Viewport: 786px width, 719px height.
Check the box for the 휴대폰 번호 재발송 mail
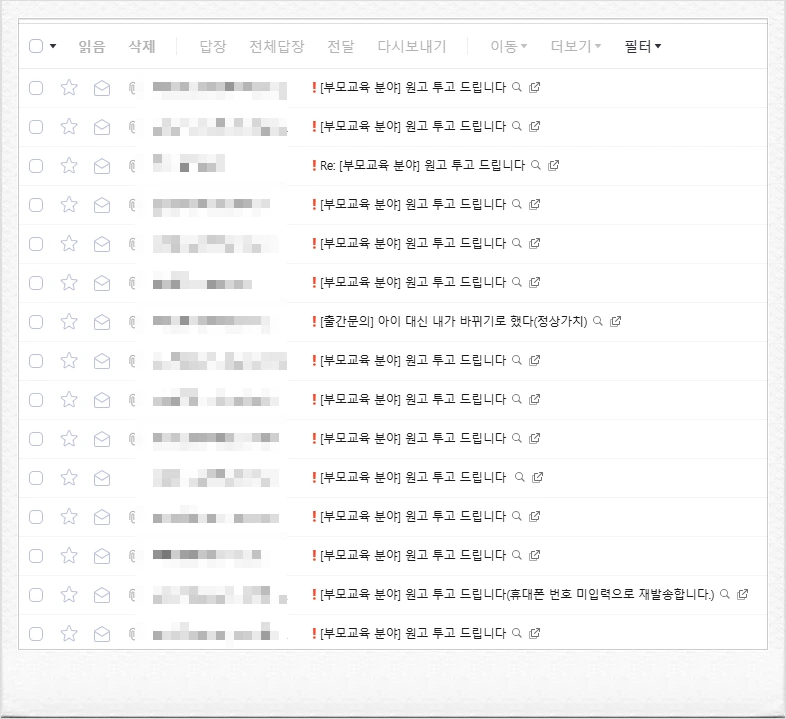tap(36, 595)
